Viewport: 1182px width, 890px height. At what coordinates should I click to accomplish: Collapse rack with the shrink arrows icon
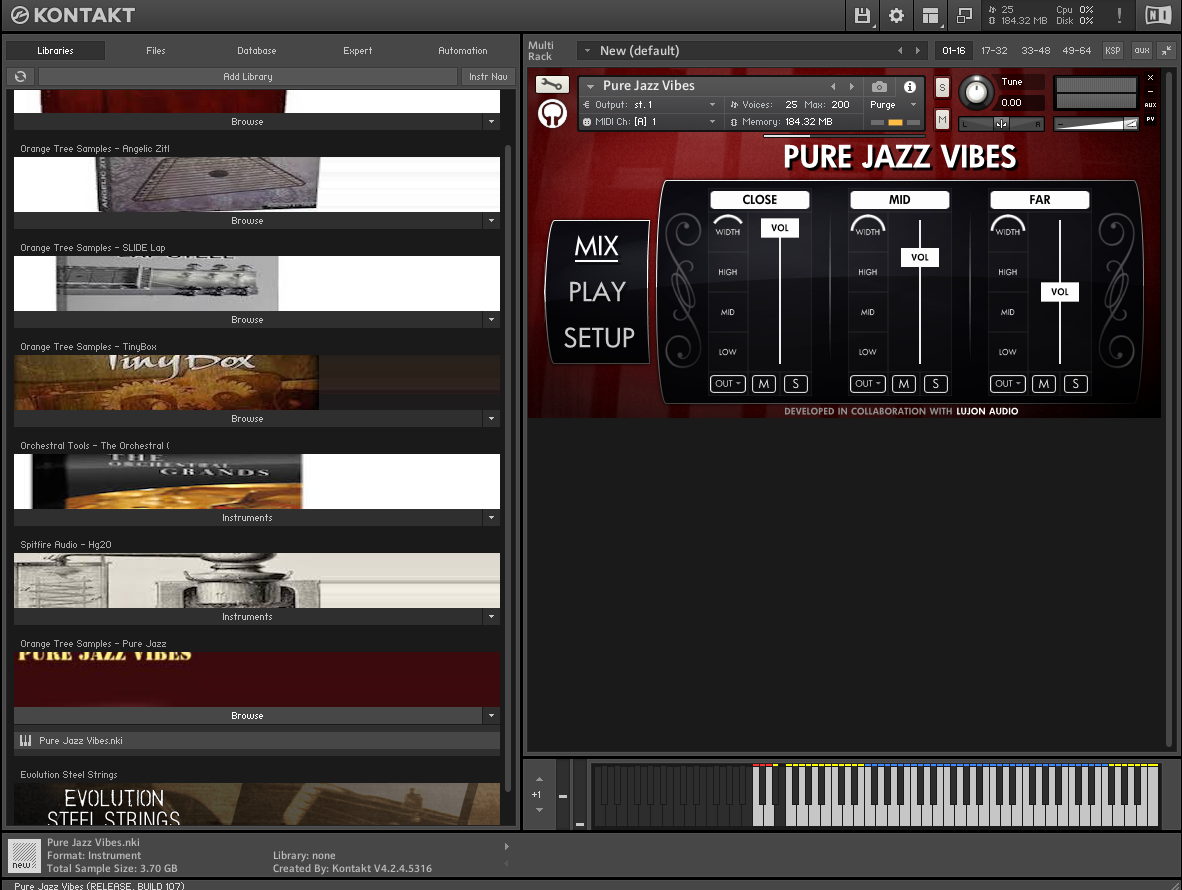[x=1166, y=50]
